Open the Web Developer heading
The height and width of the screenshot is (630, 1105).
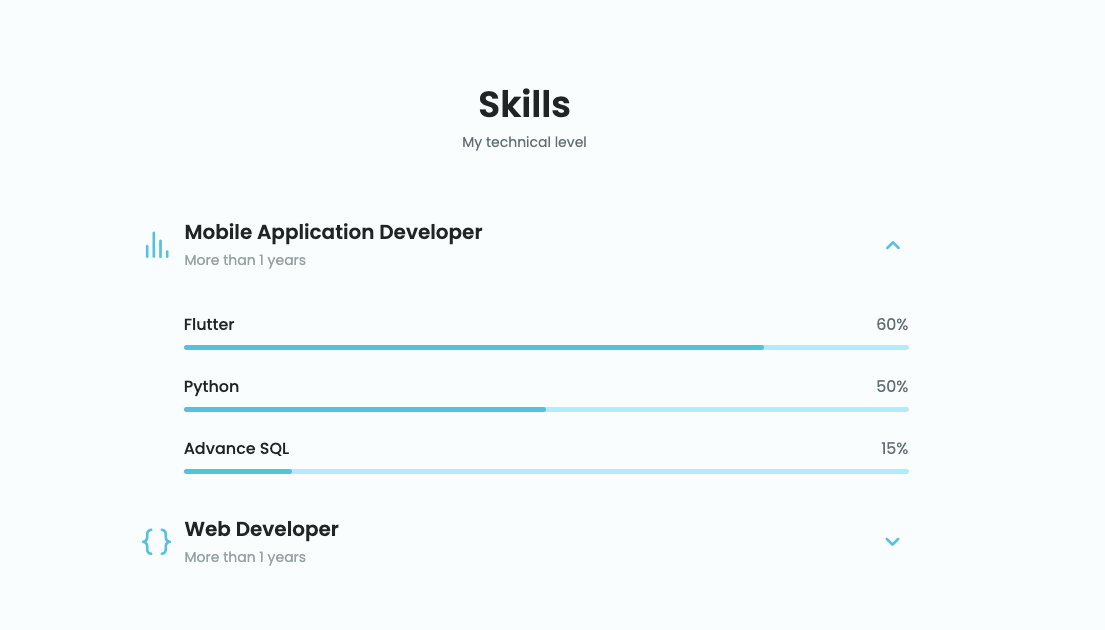(261, 529)
